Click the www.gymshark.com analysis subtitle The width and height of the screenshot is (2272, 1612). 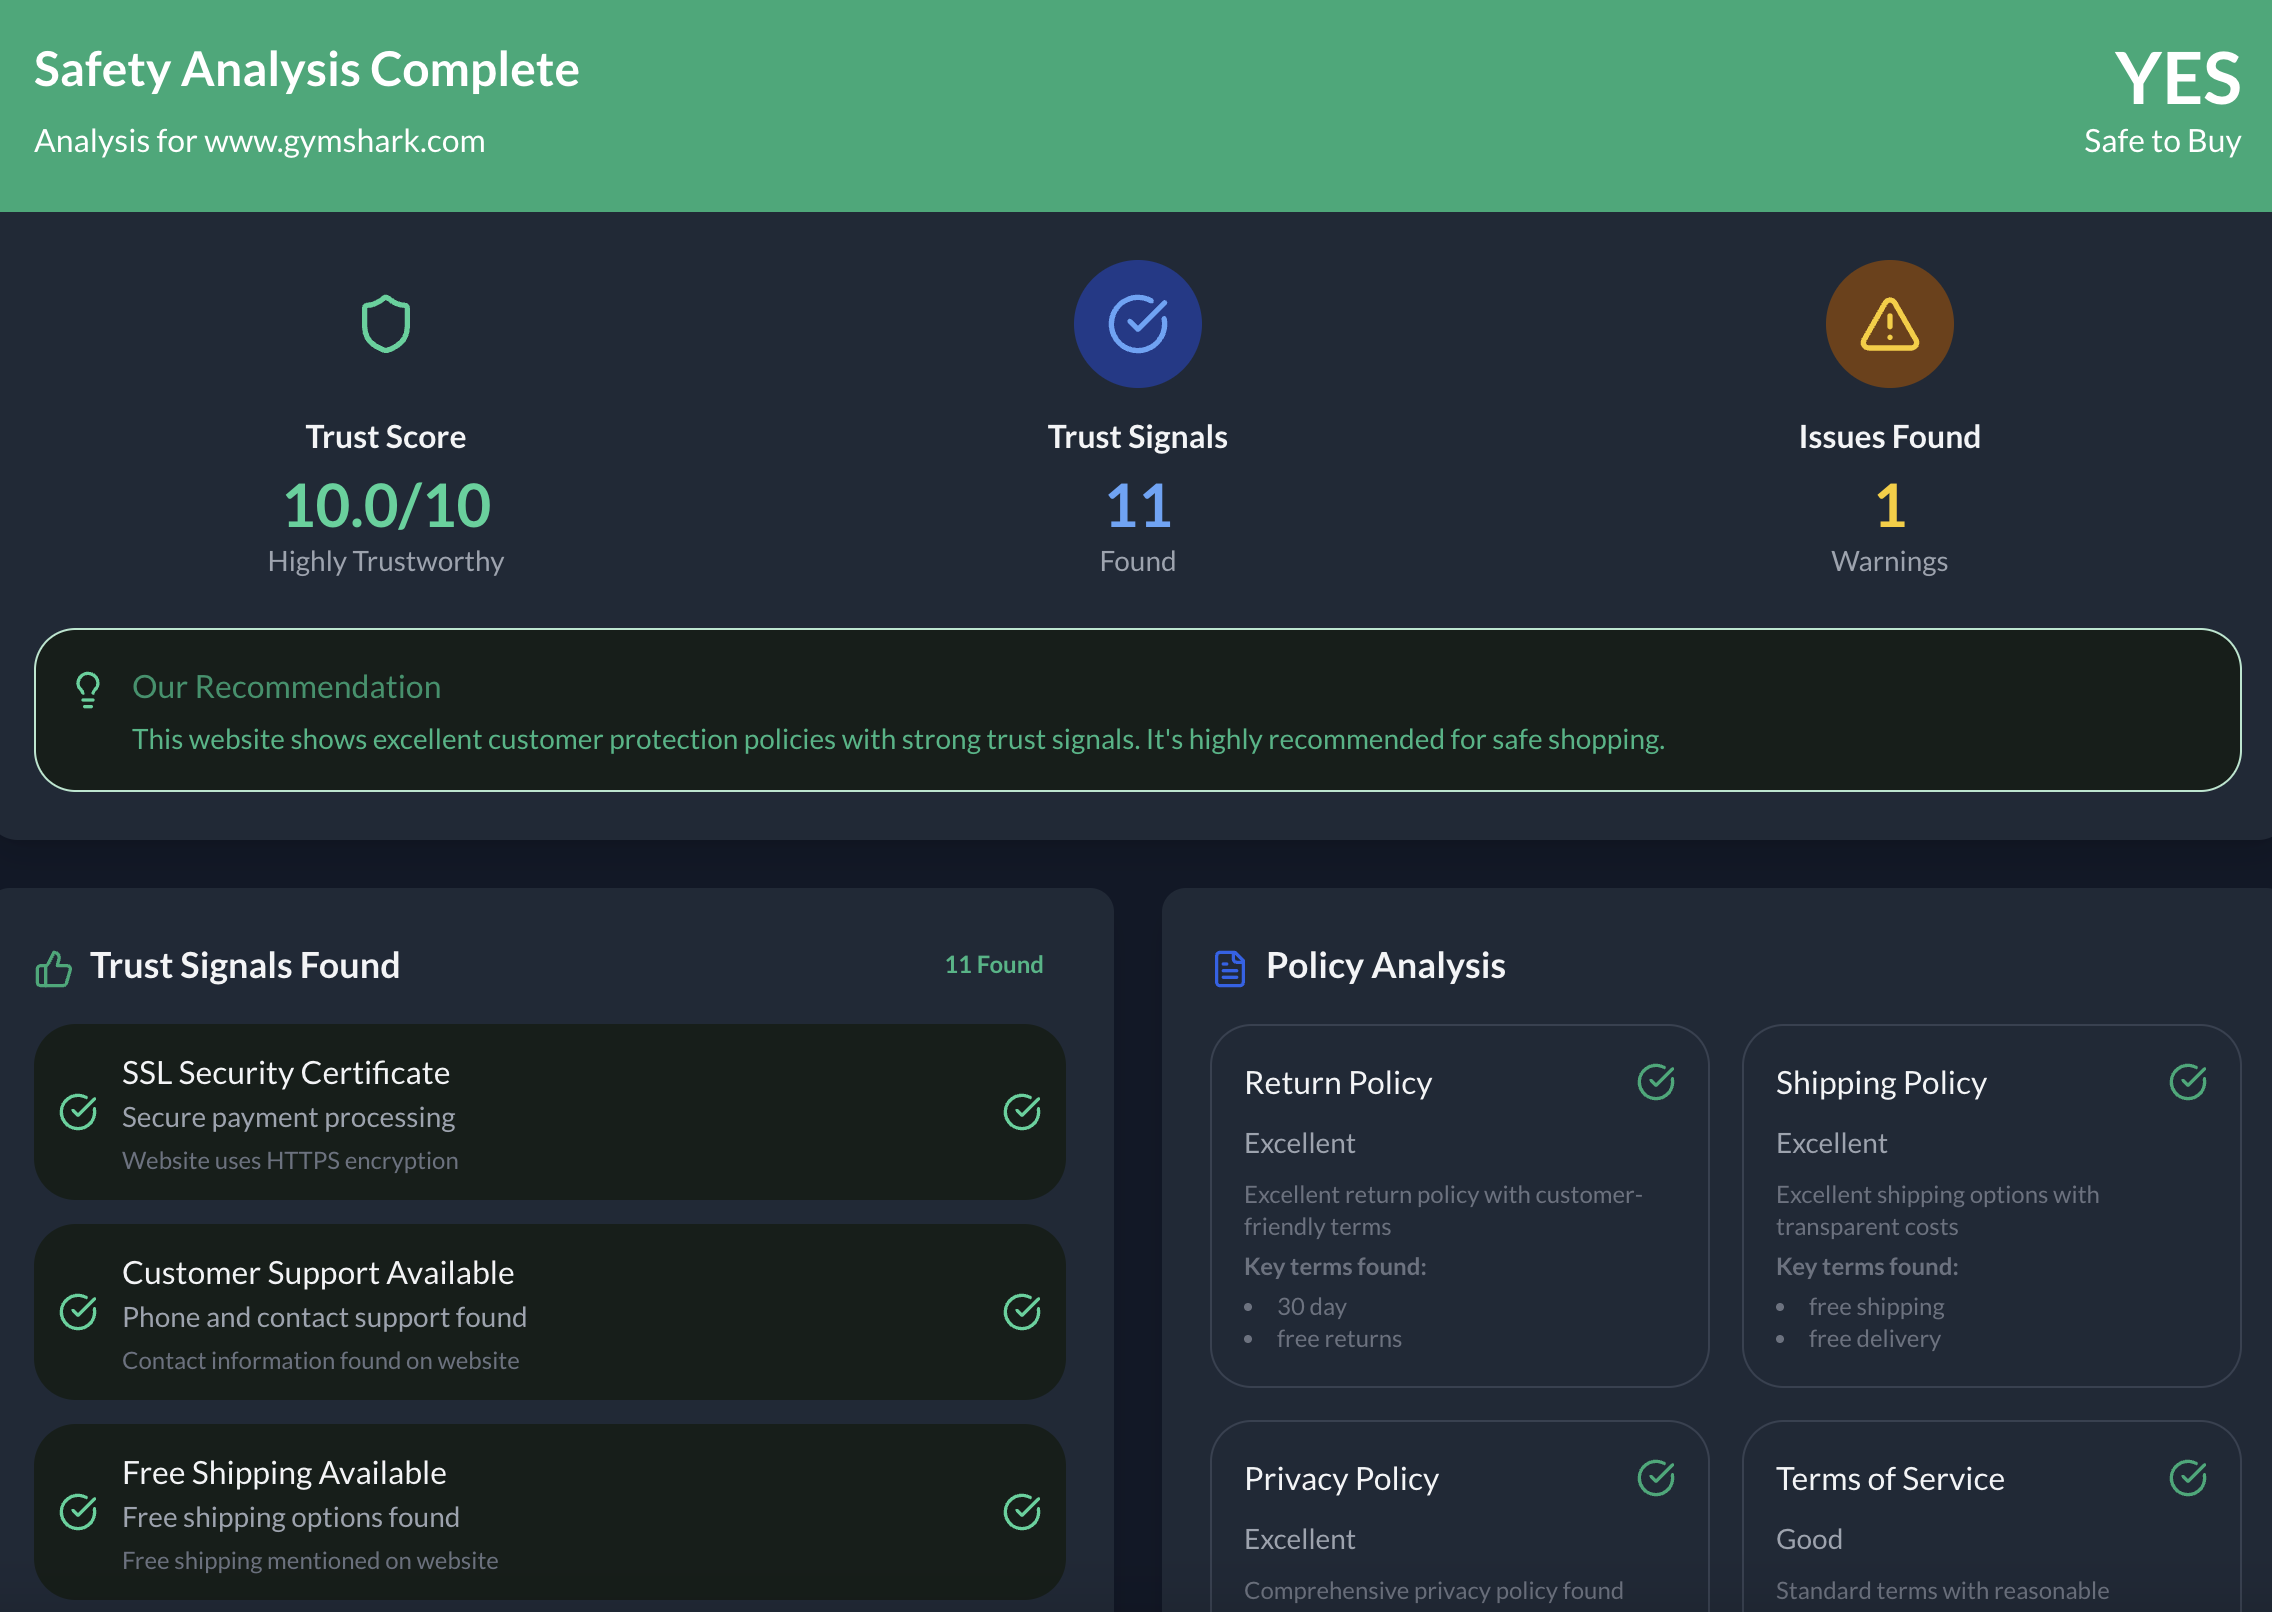point(259,141)
